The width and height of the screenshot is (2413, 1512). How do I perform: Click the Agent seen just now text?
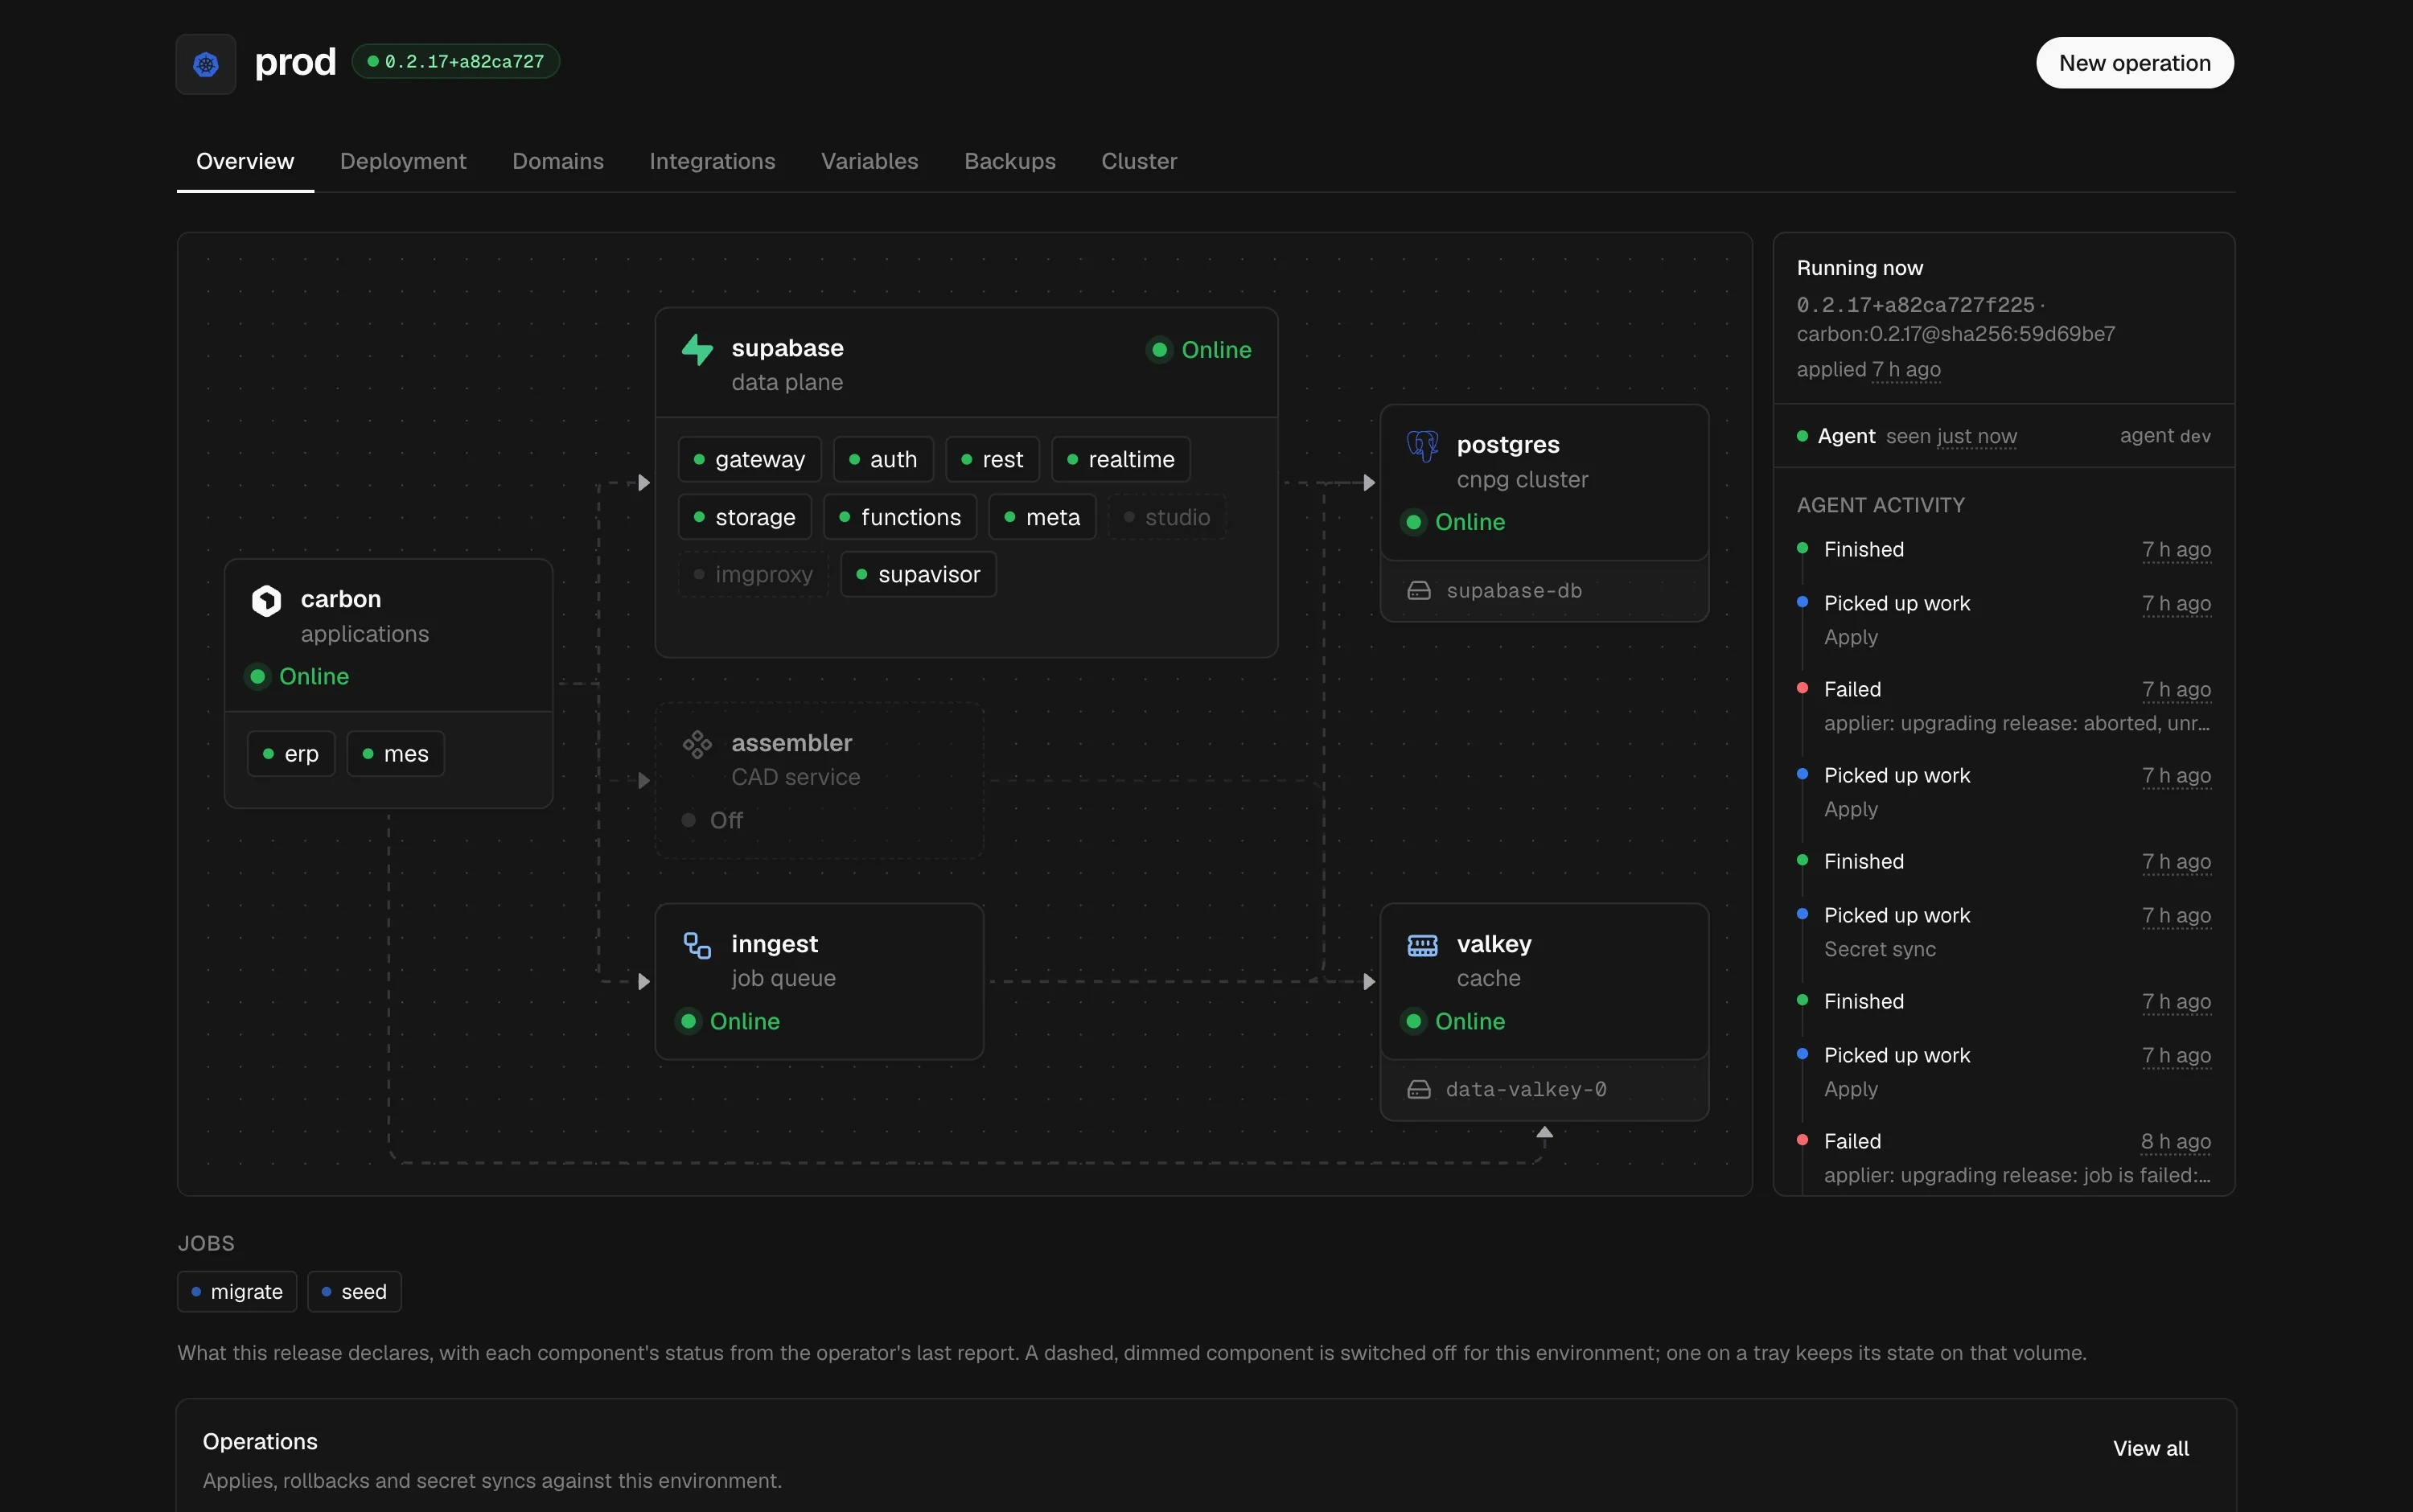pos(1917,436)
